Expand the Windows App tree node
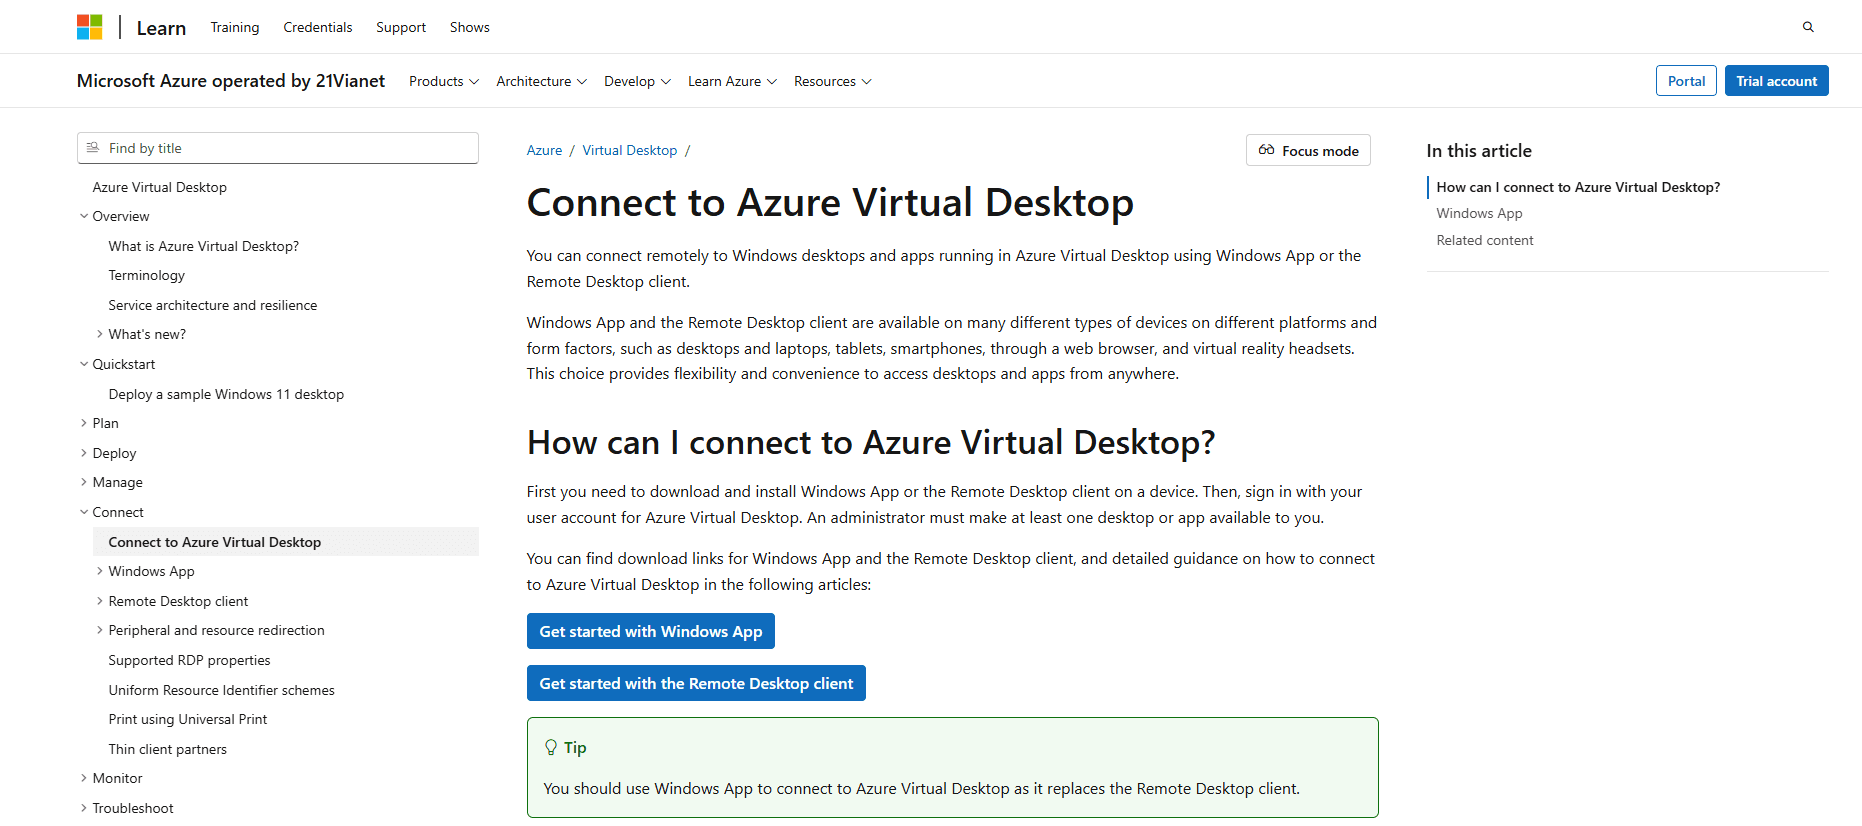The width and height of the screenshot is (1862, 826). pyautogui.click(x=100, y=571)
